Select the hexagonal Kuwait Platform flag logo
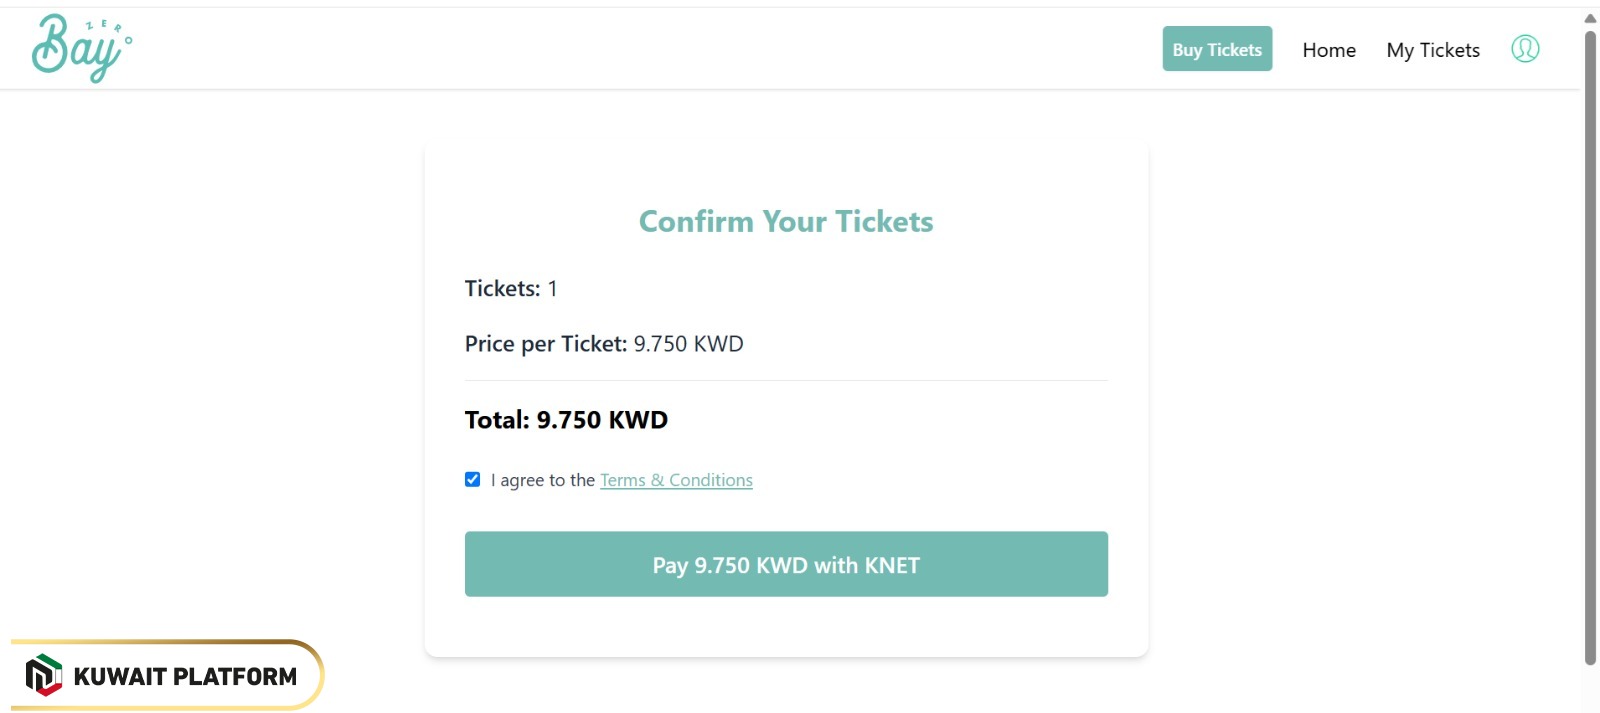 pos(41,675)
